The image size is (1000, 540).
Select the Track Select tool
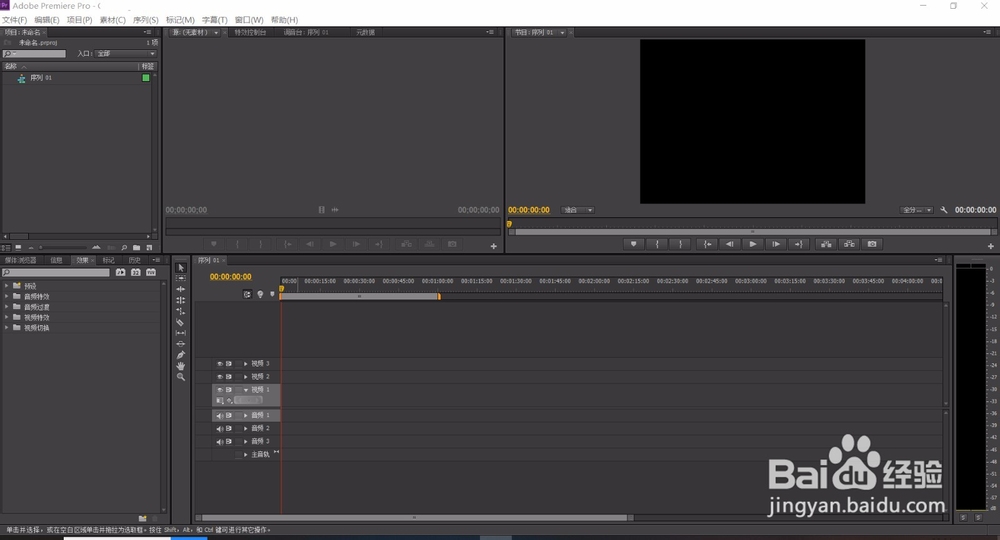[181, 279]
